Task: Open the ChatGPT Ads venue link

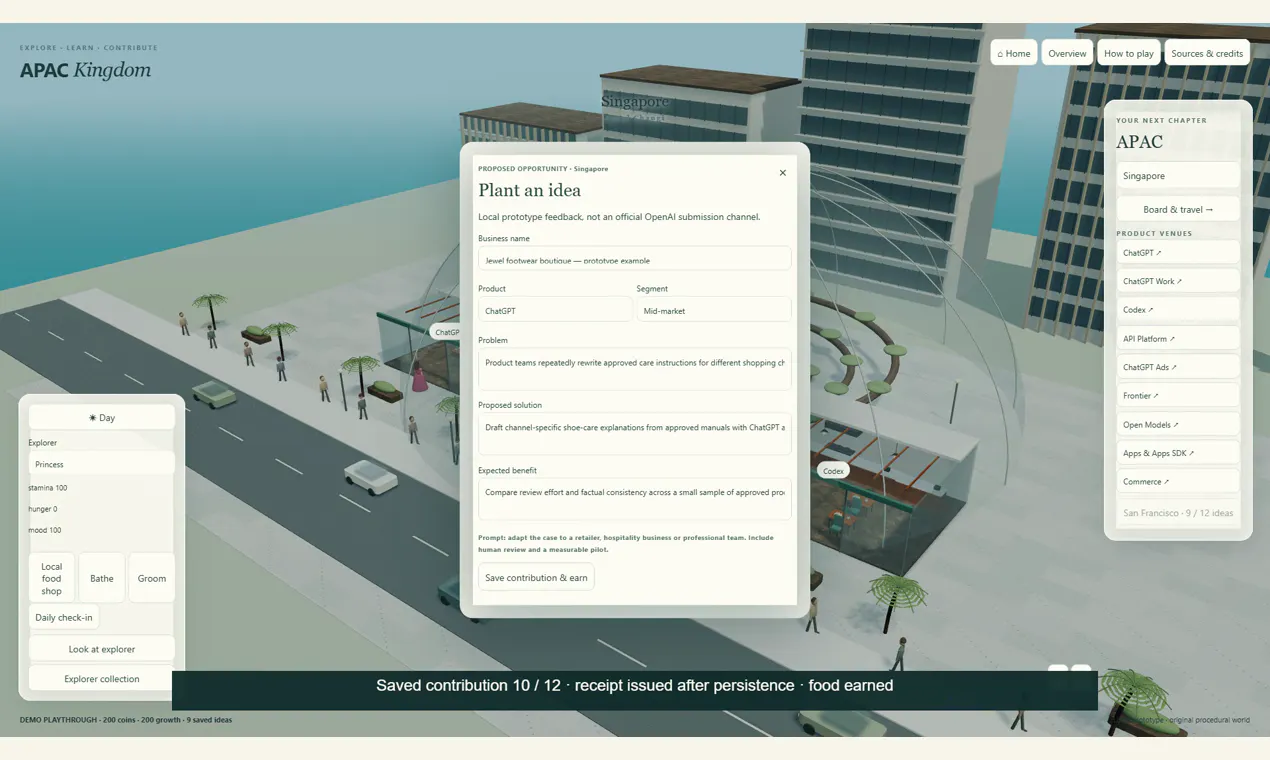Action: pos(1178,367)
